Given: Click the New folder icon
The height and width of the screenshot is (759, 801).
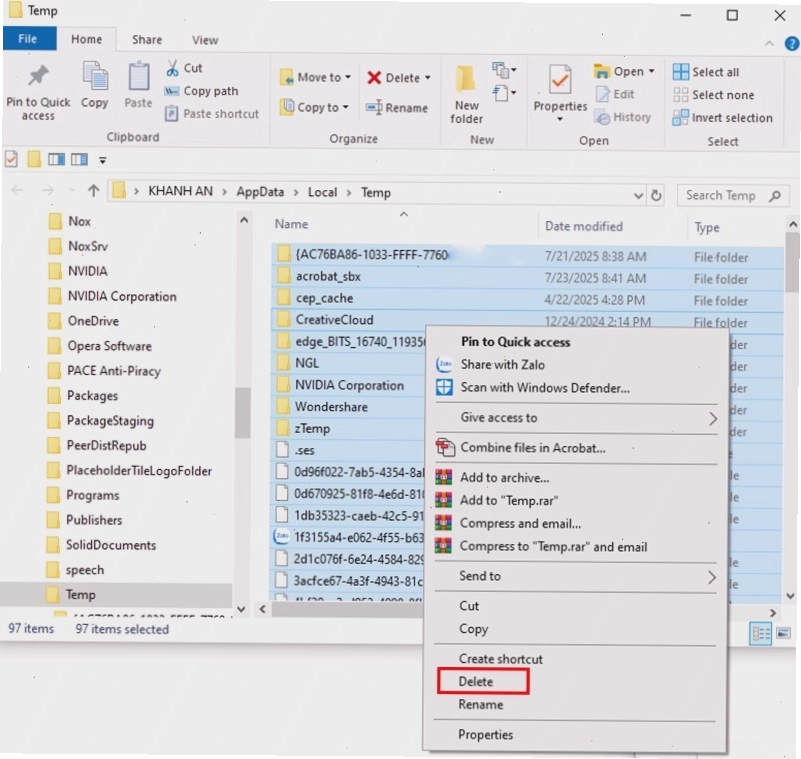Looking at the screenshot, I should pos(465,79).
